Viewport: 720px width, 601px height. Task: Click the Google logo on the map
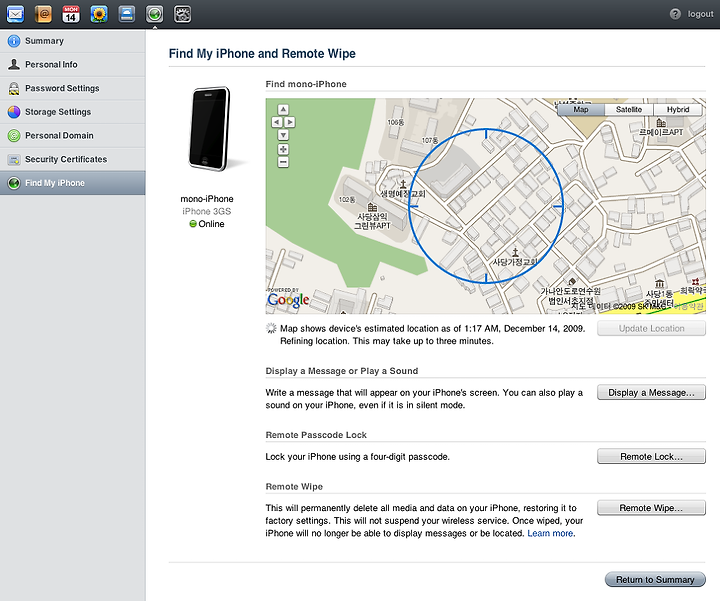pyautogui.click(x=288, y=300)
